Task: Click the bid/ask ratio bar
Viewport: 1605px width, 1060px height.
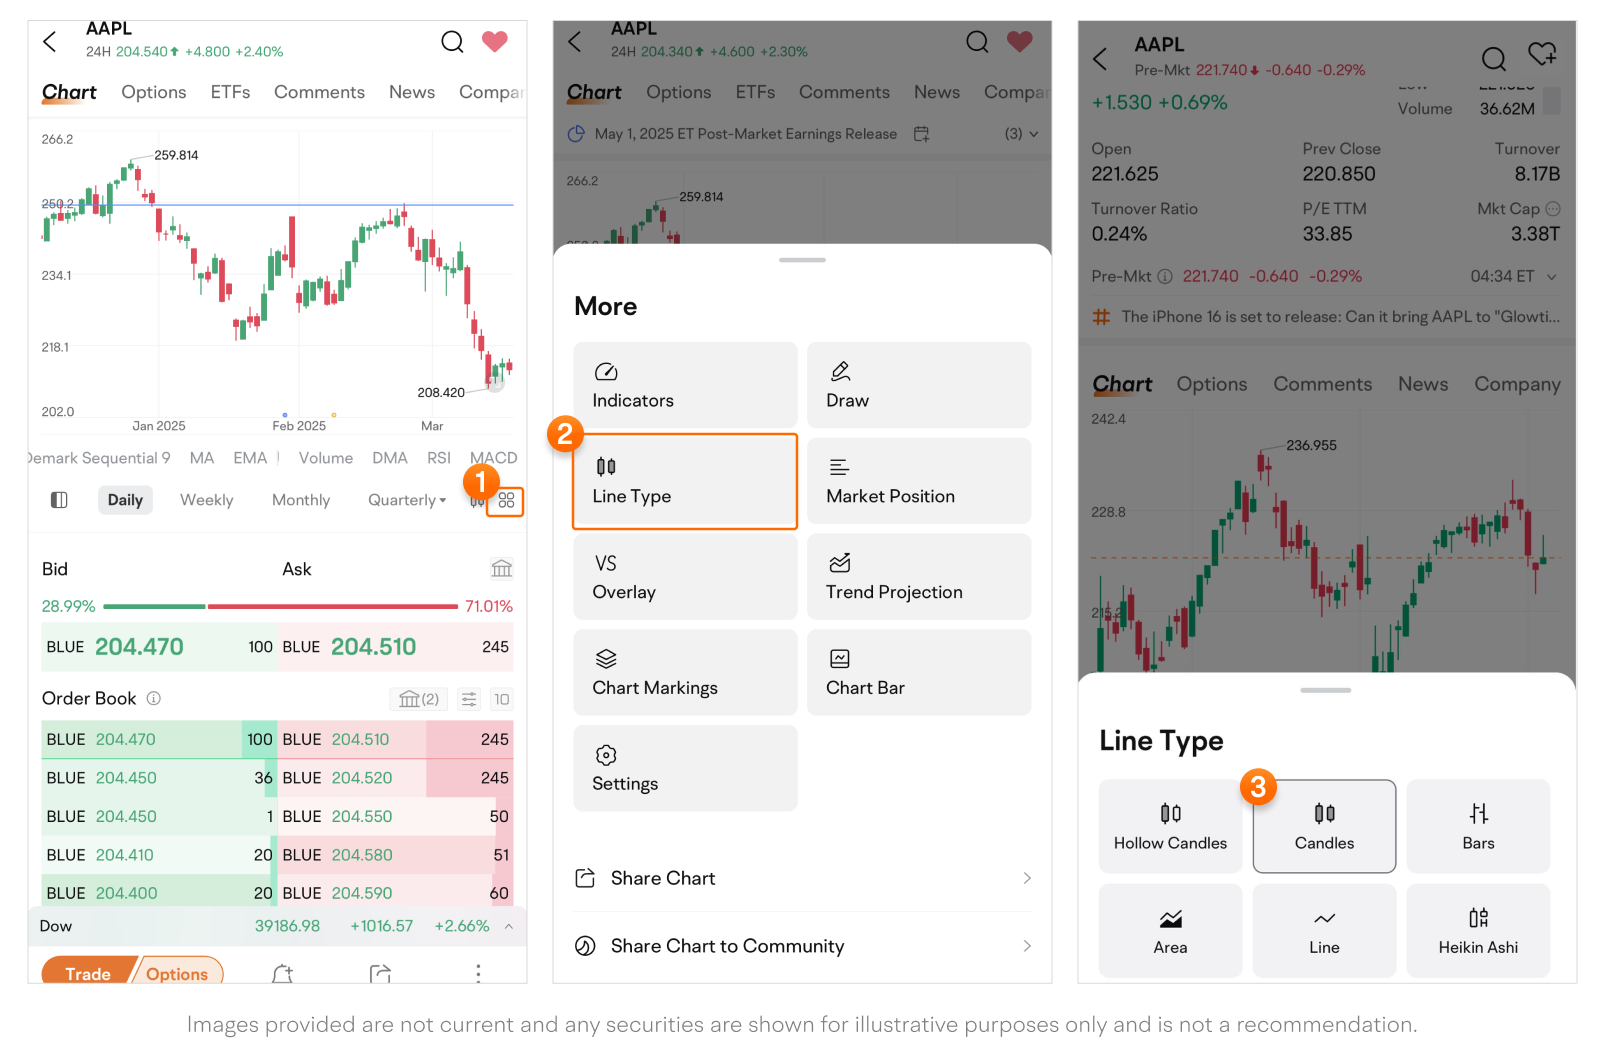Action: [x=280, y=606]
